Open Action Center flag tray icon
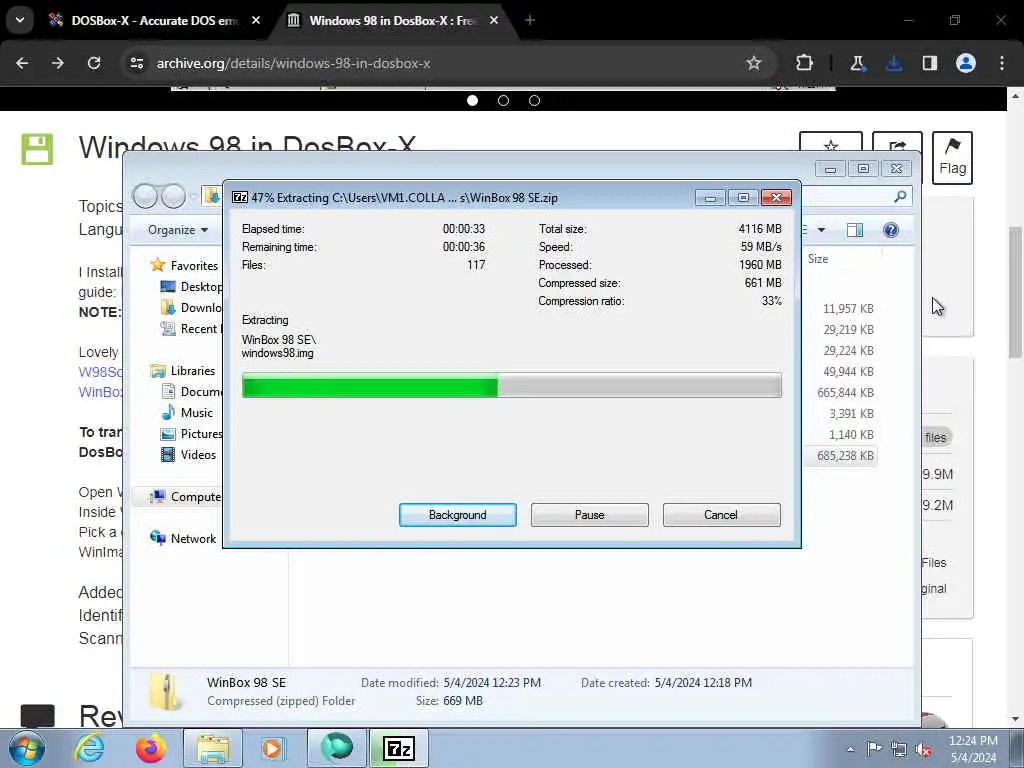 tap(874, 748)
